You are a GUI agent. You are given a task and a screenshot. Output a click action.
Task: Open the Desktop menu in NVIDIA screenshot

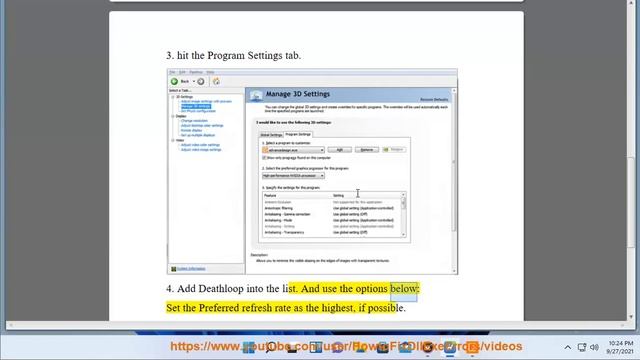pyautogui.click(x=196, y=72)
